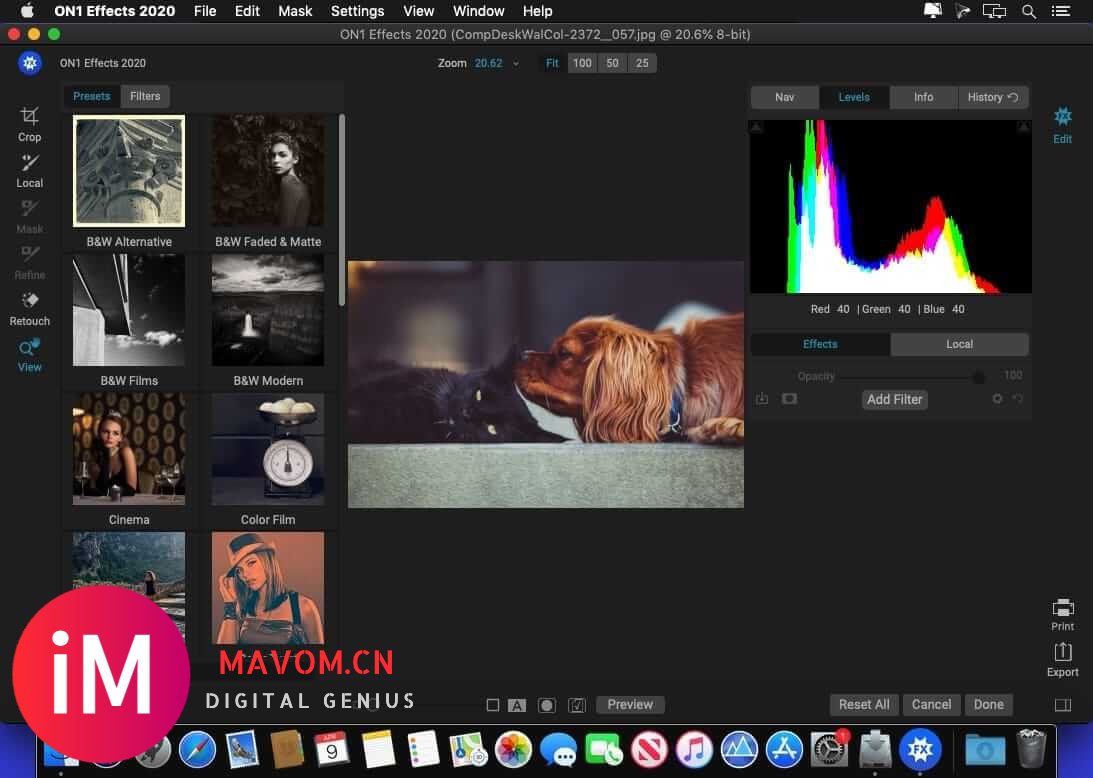
Task: Open the Mask menu in the menu bar
Action: point(295,11)
